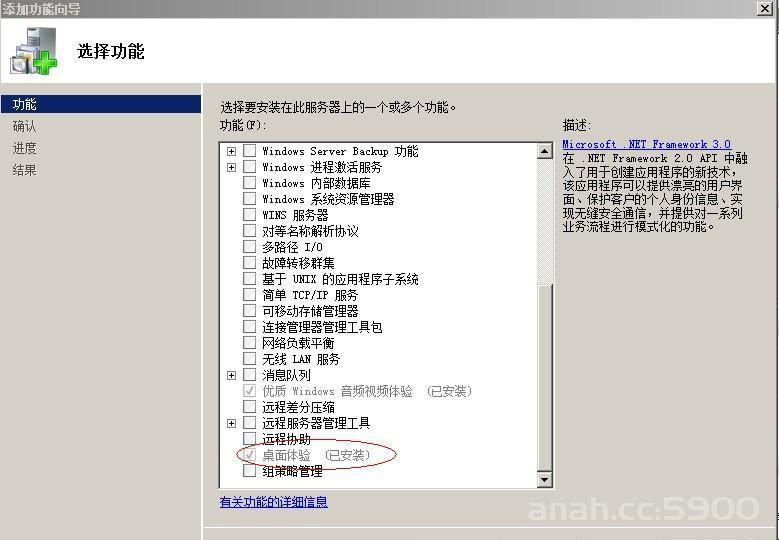Select the 远程差分压缩 label
The height and width of the screenshot is (540, 779).
pyautogui.click(x=298, y=407)
